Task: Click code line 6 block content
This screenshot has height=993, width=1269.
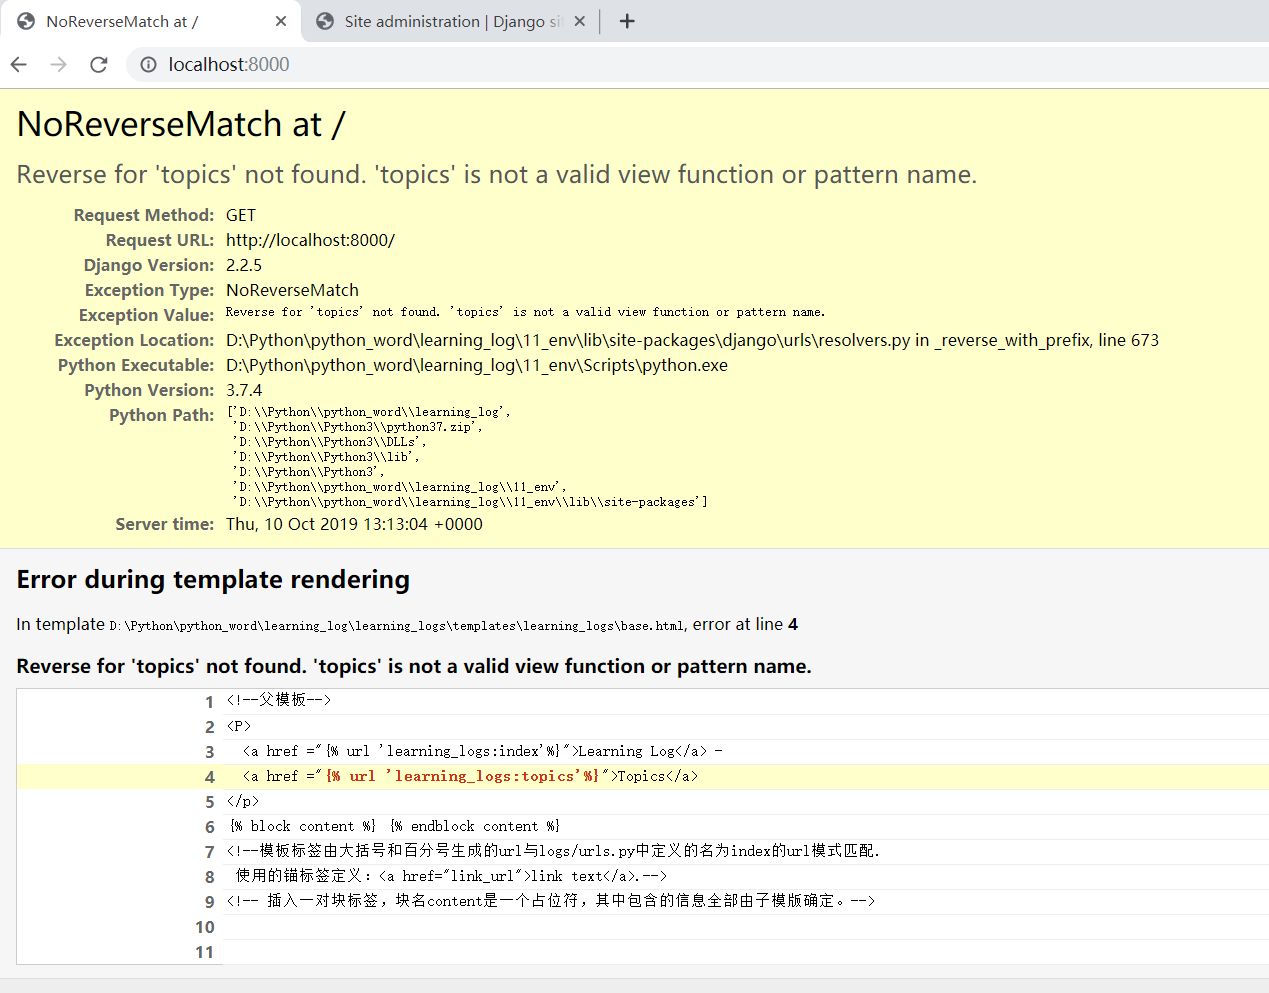Action: click(395, 826)
